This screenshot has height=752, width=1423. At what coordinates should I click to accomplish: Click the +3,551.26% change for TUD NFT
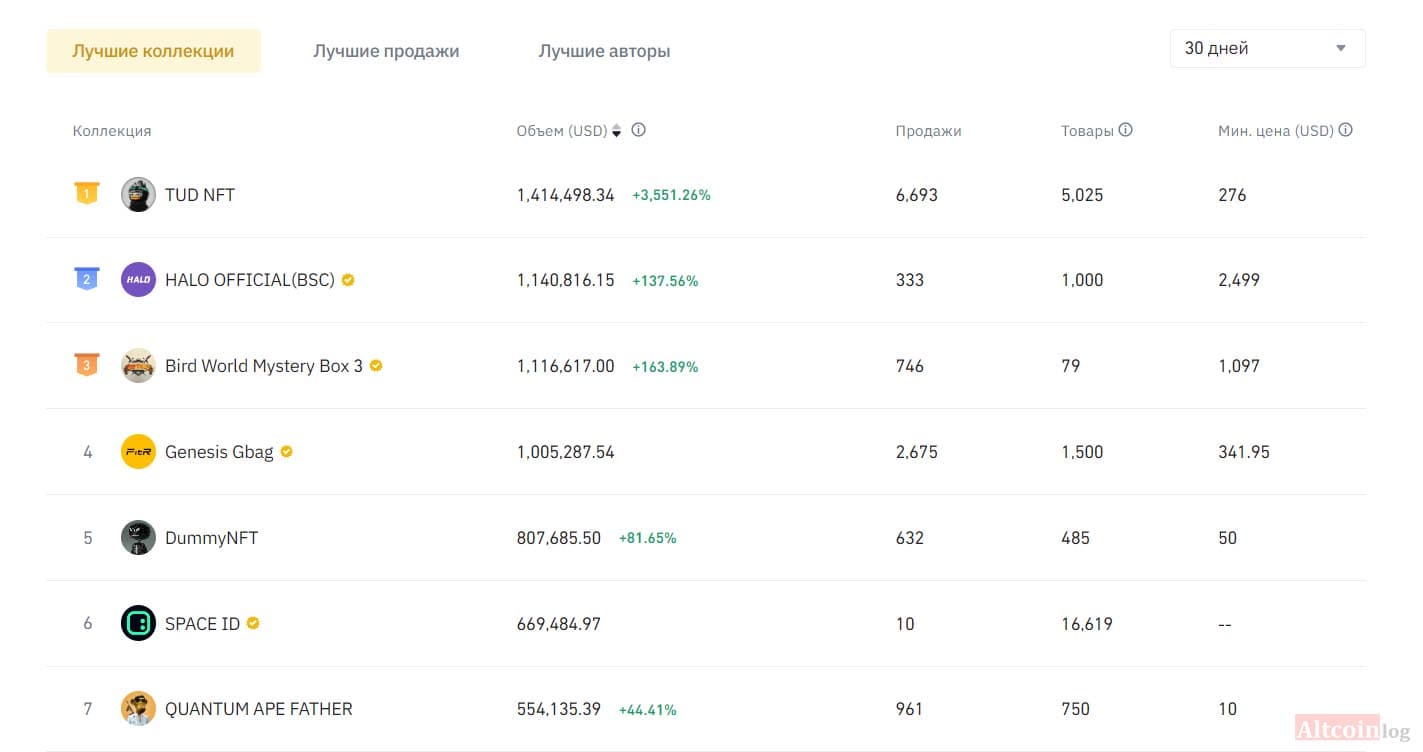(x=671, y=196)
